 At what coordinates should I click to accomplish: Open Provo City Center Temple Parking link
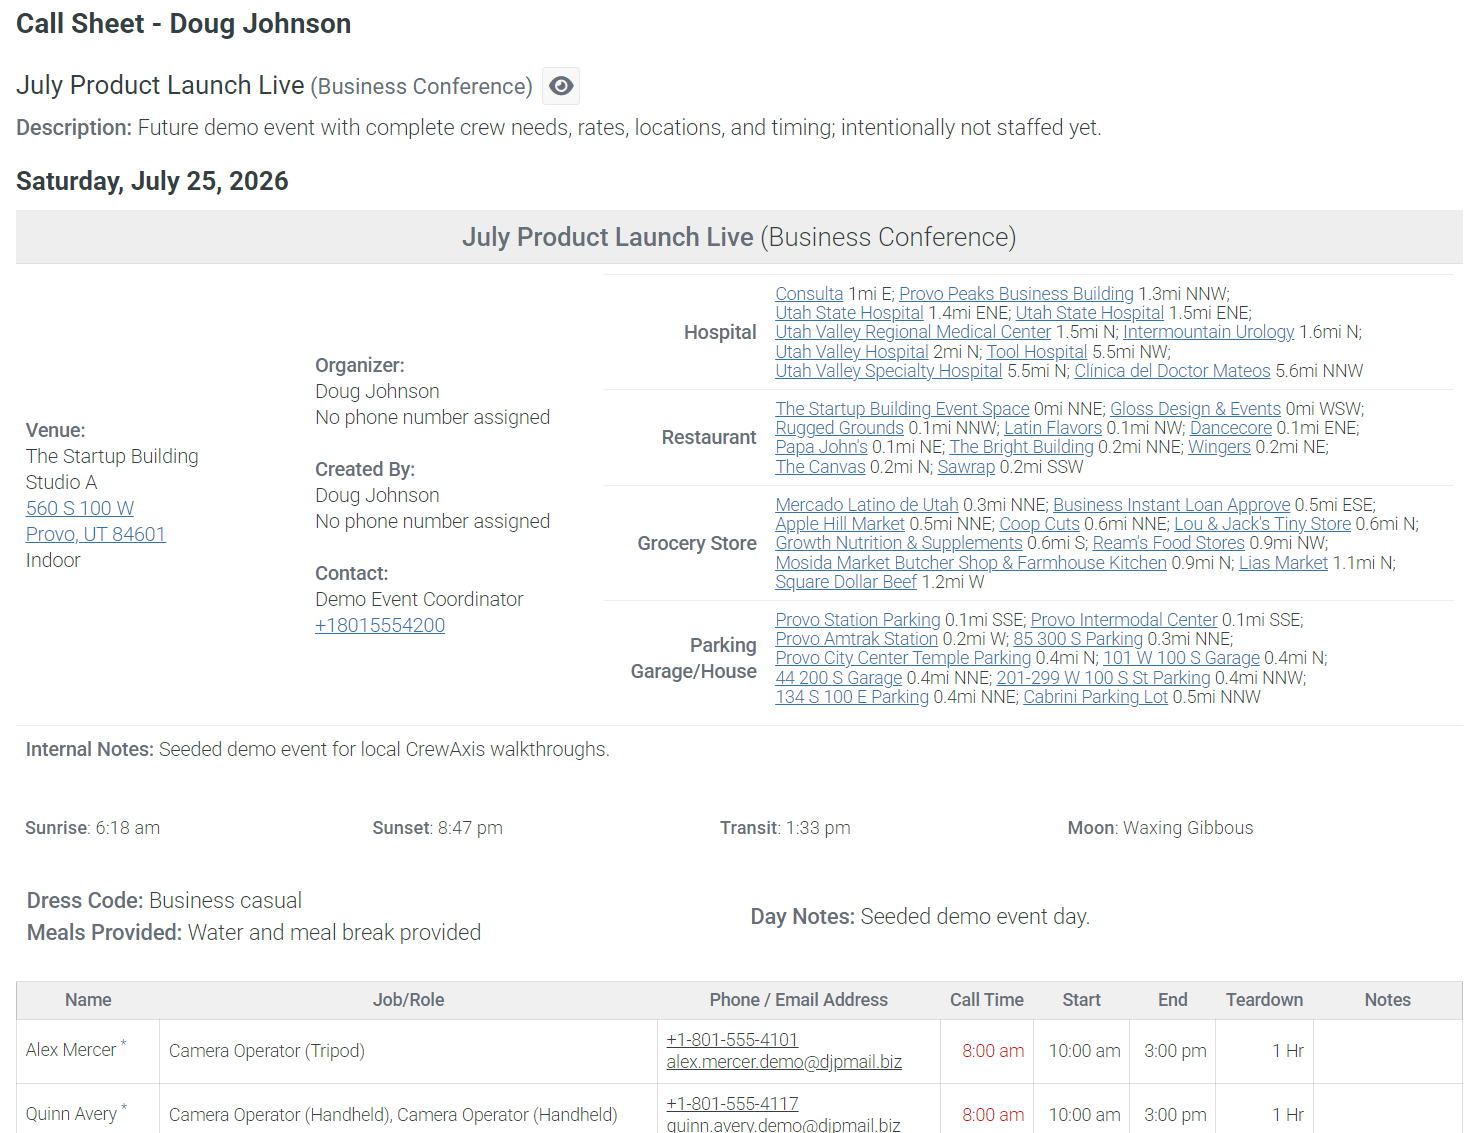903,658
